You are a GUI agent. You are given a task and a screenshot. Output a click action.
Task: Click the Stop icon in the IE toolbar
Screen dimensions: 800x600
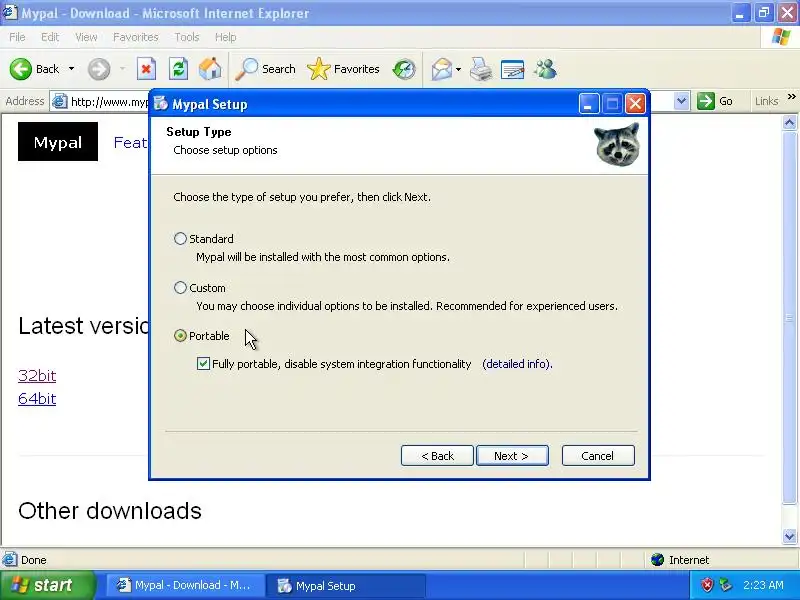click(146, 69)
